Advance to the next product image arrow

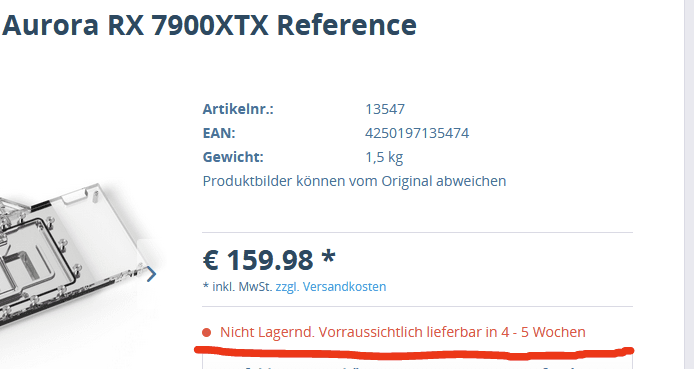[x=151, y=274]
